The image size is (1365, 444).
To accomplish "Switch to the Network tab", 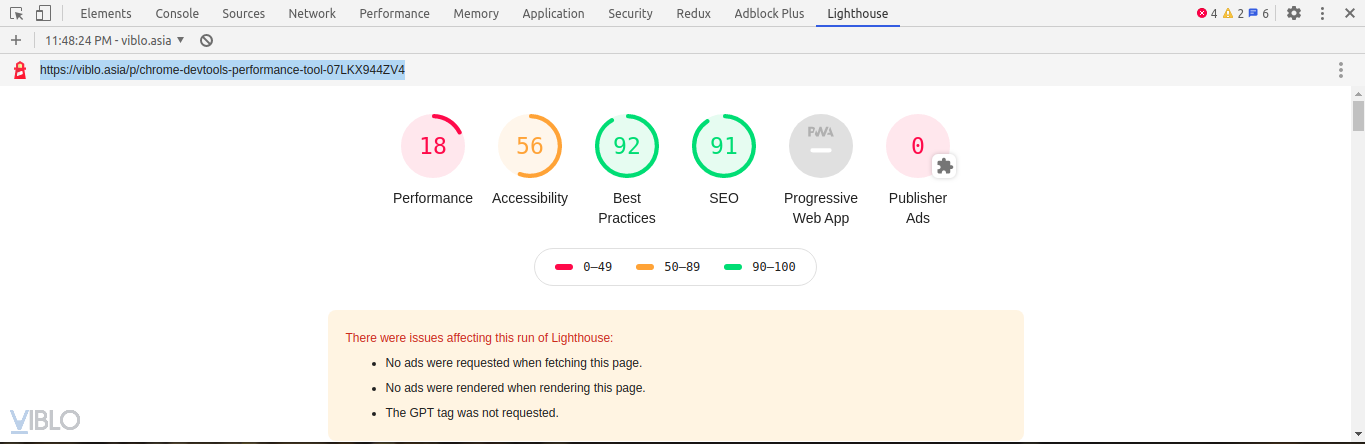I will [312, 14].
